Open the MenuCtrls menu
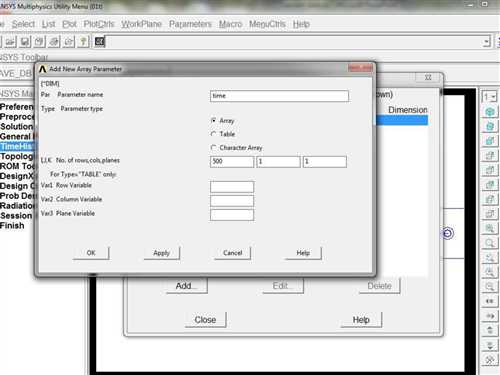This screenshot has width=500, height=375. coord(267,24)
